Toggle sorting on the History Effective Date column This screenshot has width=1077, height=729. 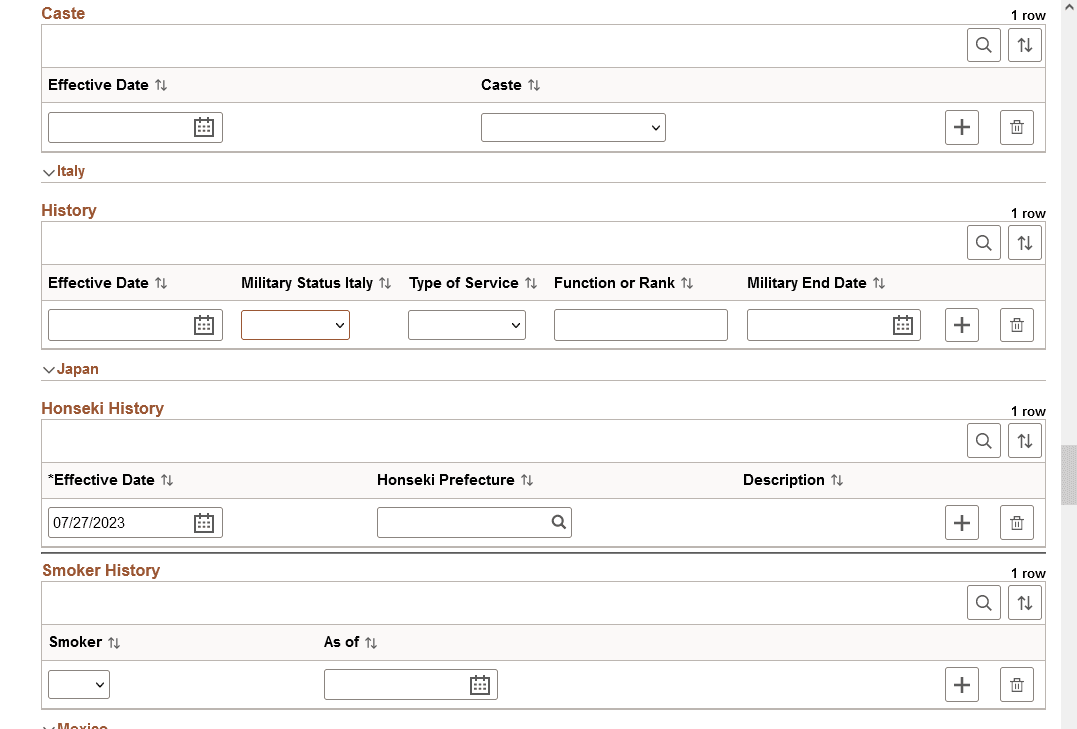pyautogui.click(x=160, y=283)
